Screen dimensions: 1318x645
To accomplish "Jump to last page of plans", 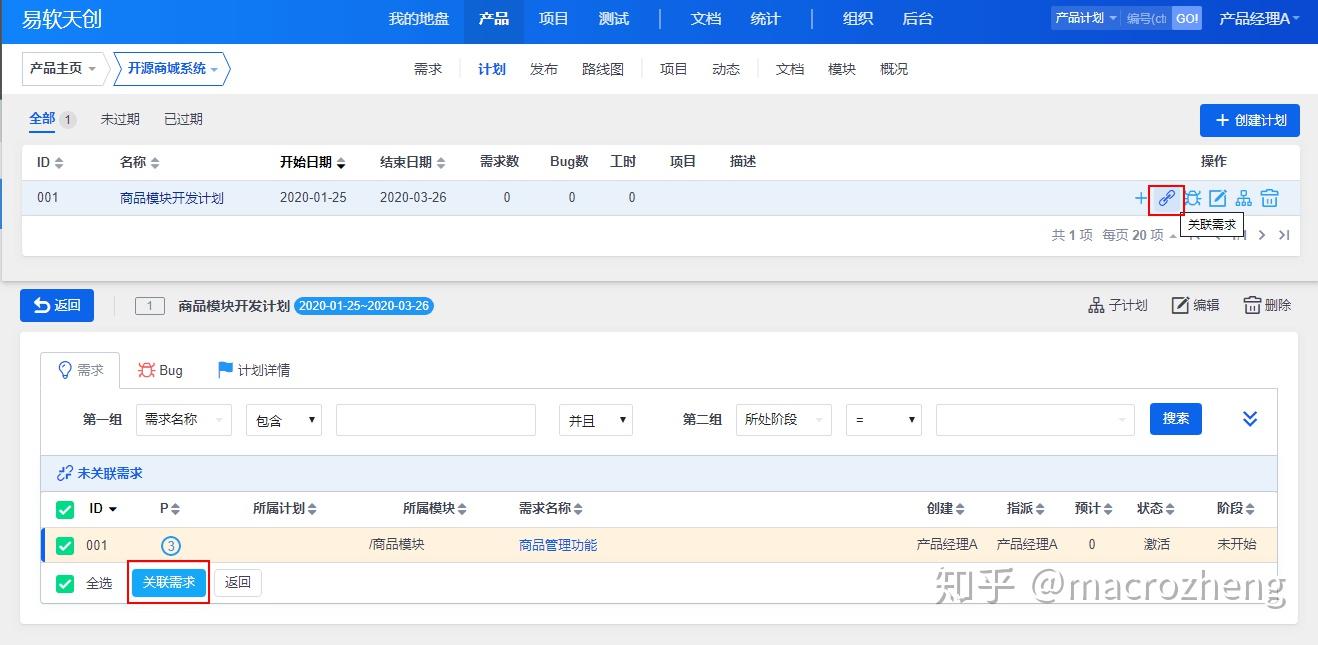I will (x=1284, y=235).
